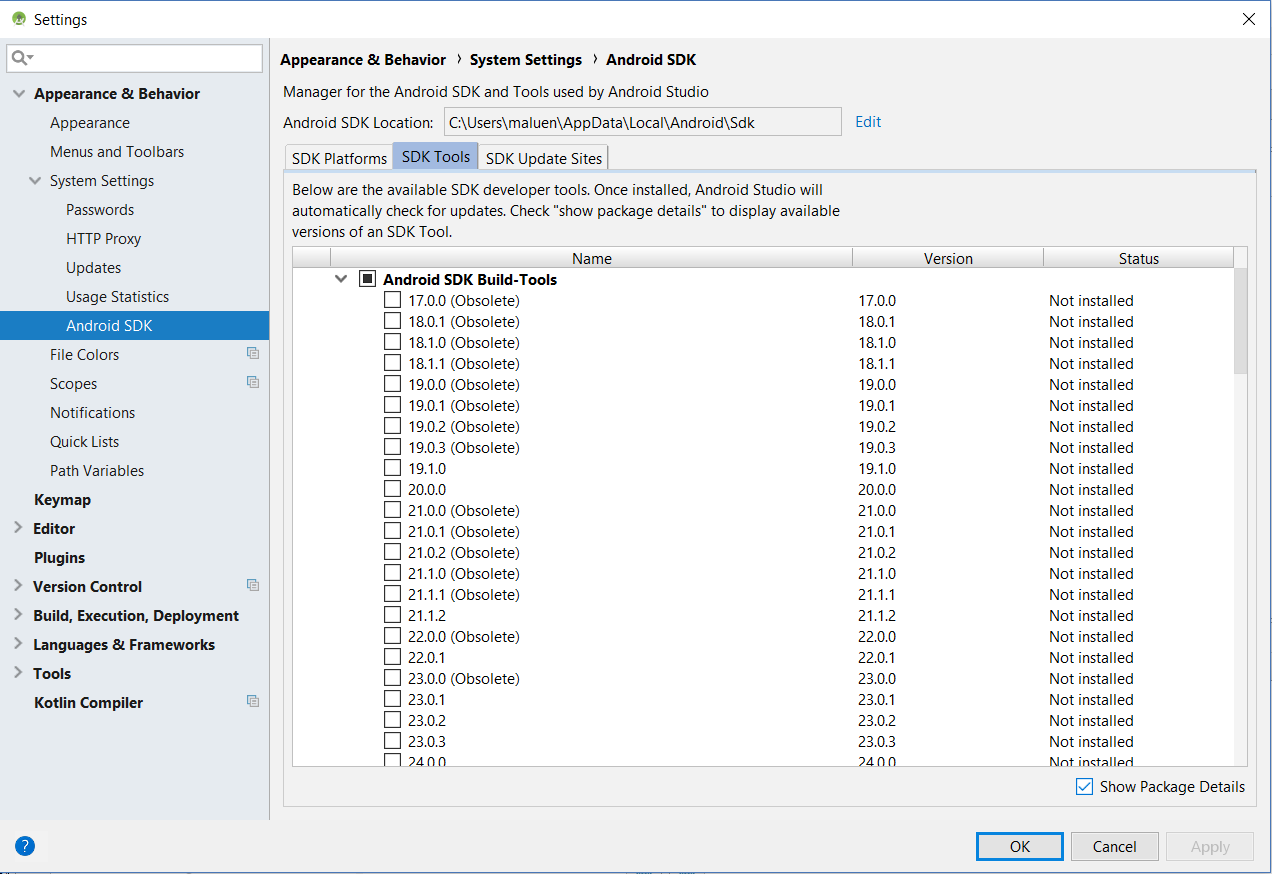Enable the 23.0.3 build tools checkbox
The width and height of the screenshot is (1272, 874).
(x=393, y=742)
